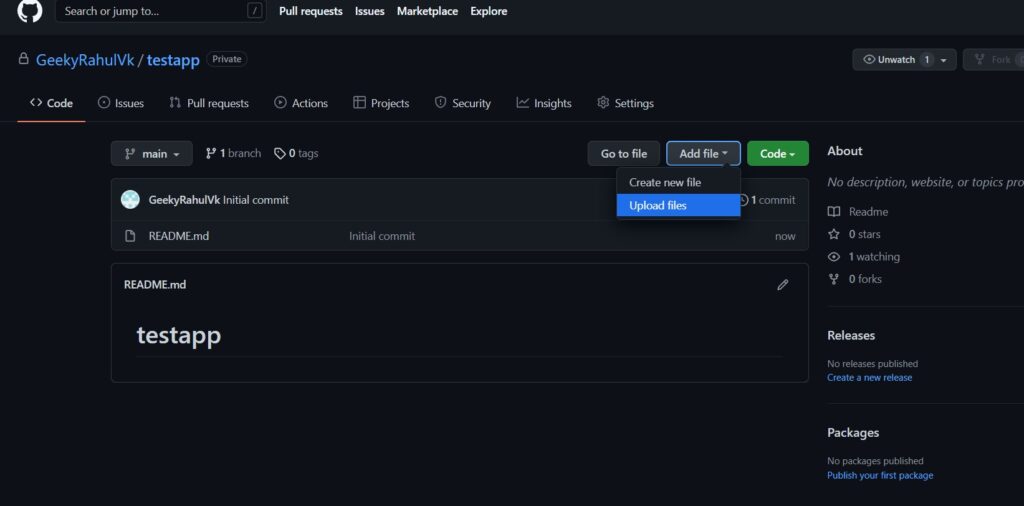Click the README.md box header title
The width and height of the screenshot is (1024, 506).
[155, 285]
